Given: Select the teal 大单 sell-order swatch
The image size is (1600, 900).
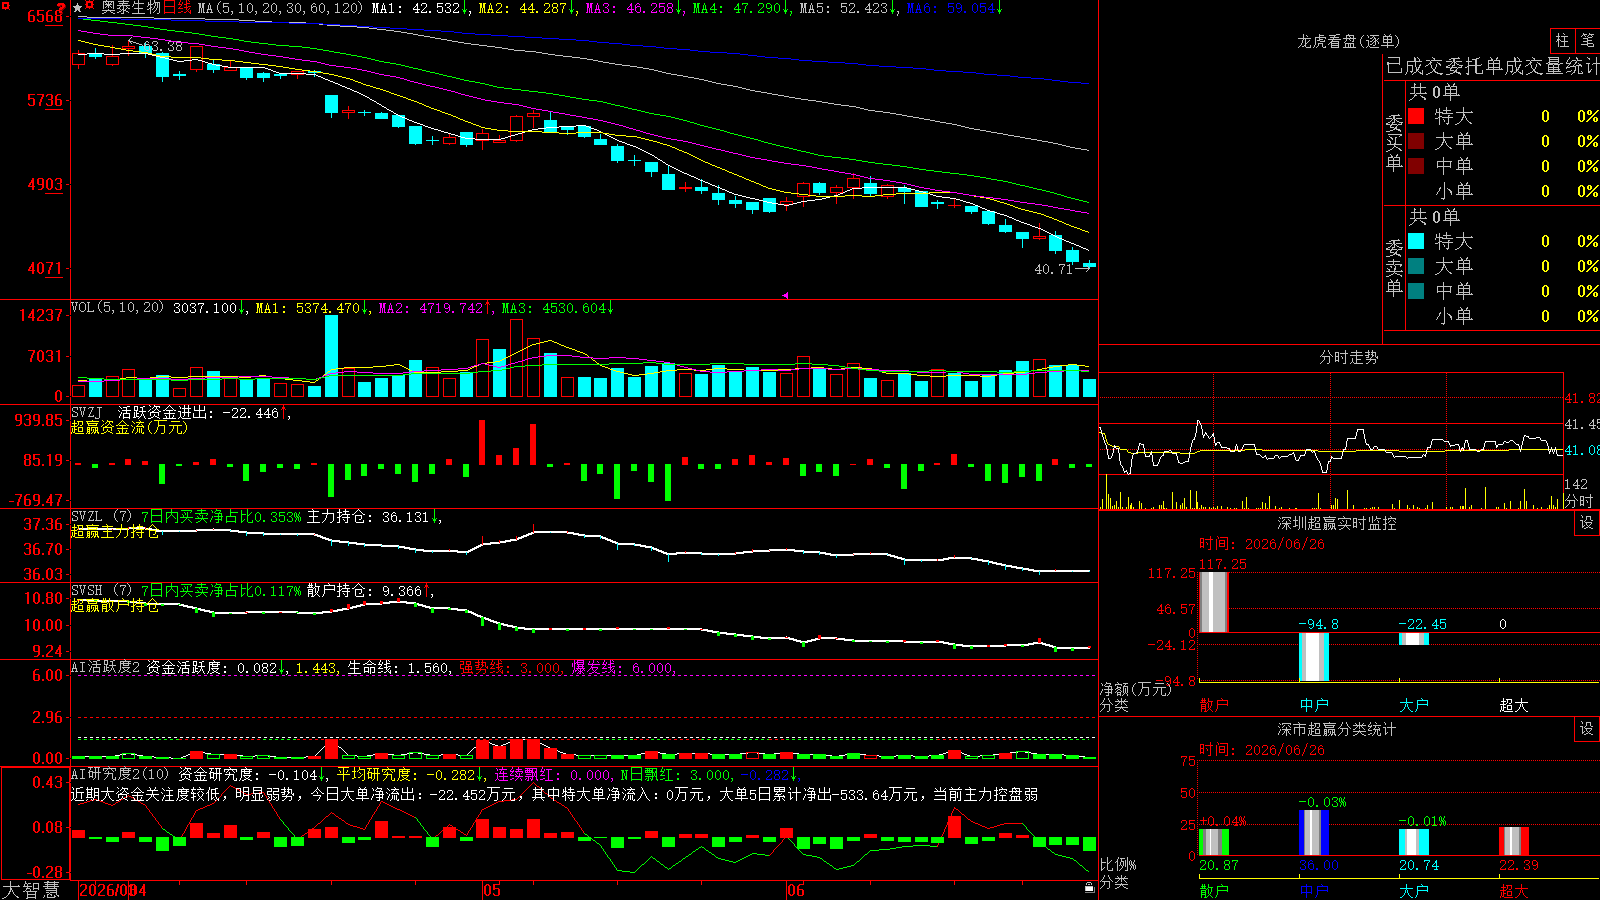Looking at the screenshot, I should pos(1416,266).
